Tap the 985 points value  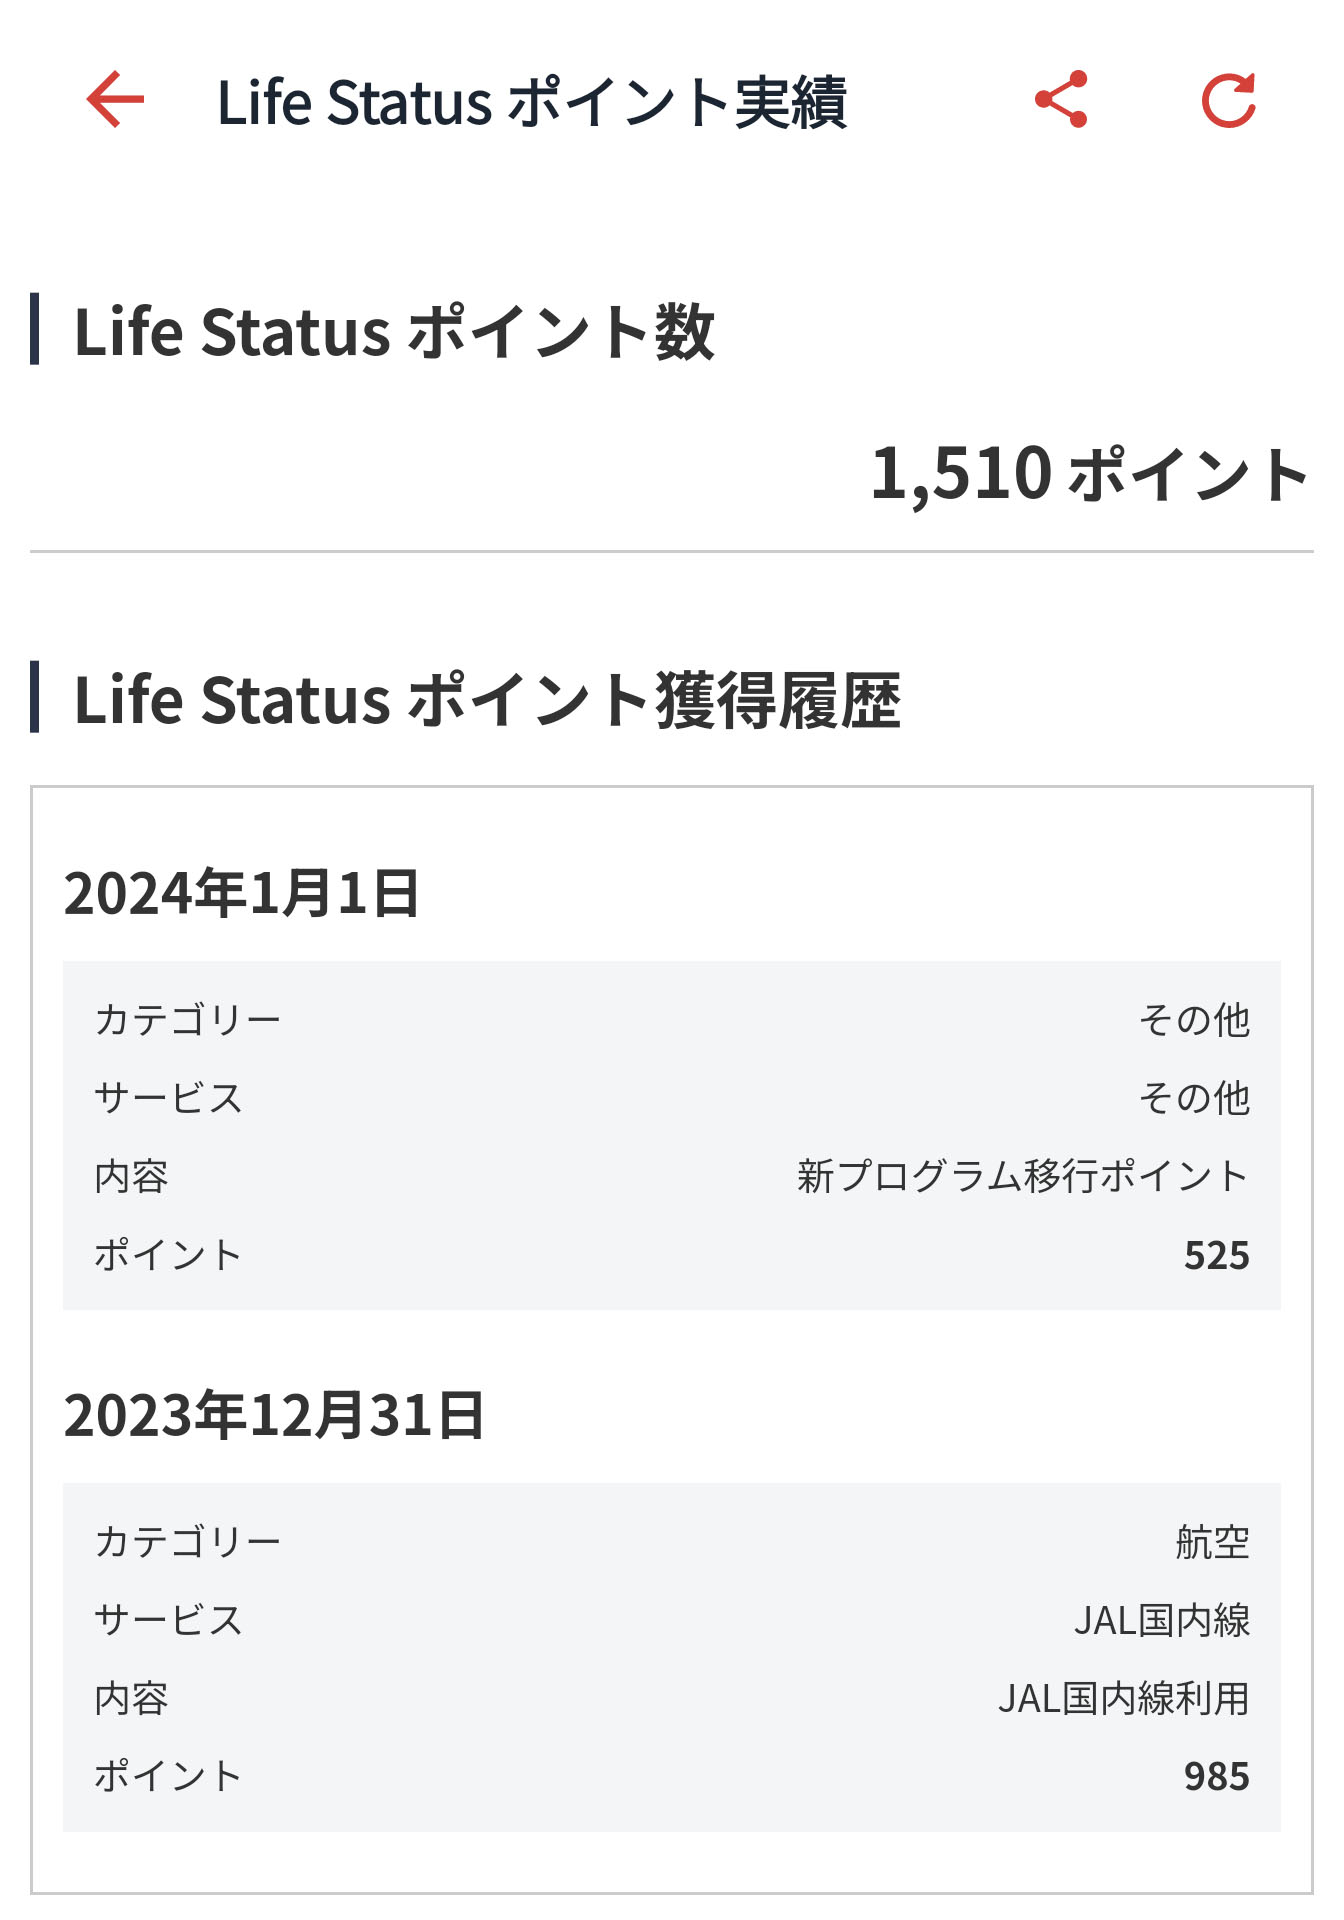point(1217,1777)
